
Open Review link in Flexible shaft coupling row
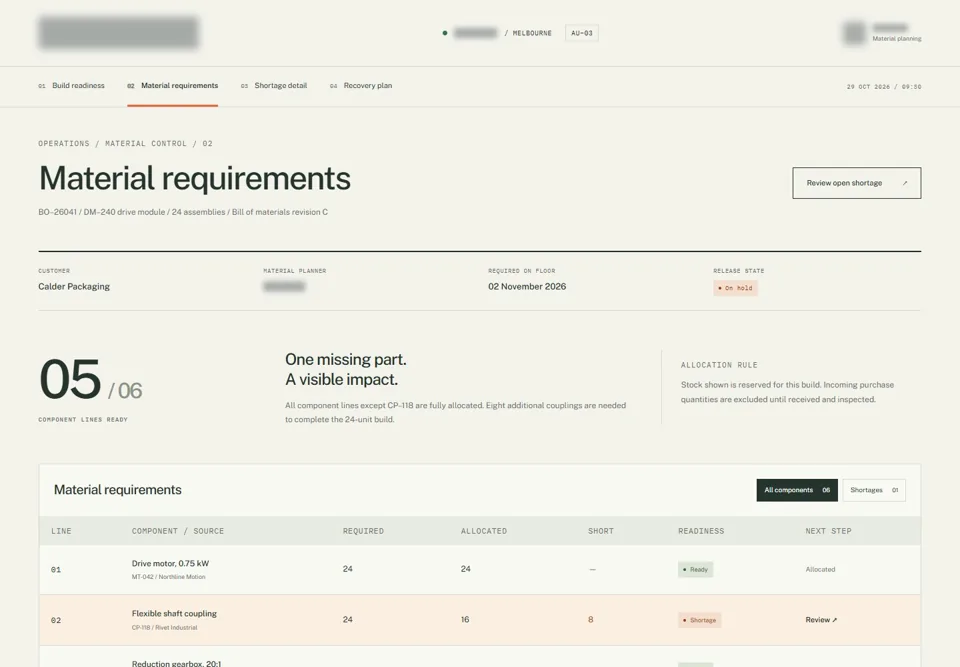point(821,620)
